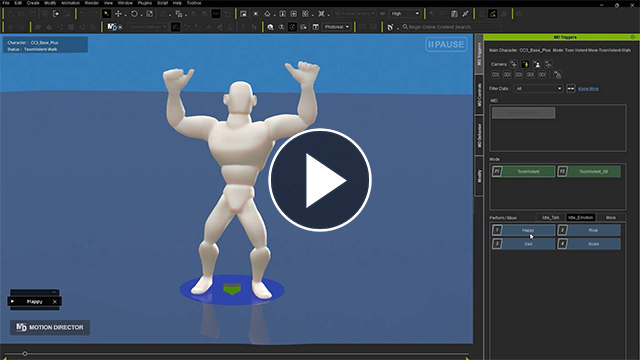The width and height of the screenshot is (640, 360).
Task: Select the active green follow camera icon
Action: click(x=525, y=64)
